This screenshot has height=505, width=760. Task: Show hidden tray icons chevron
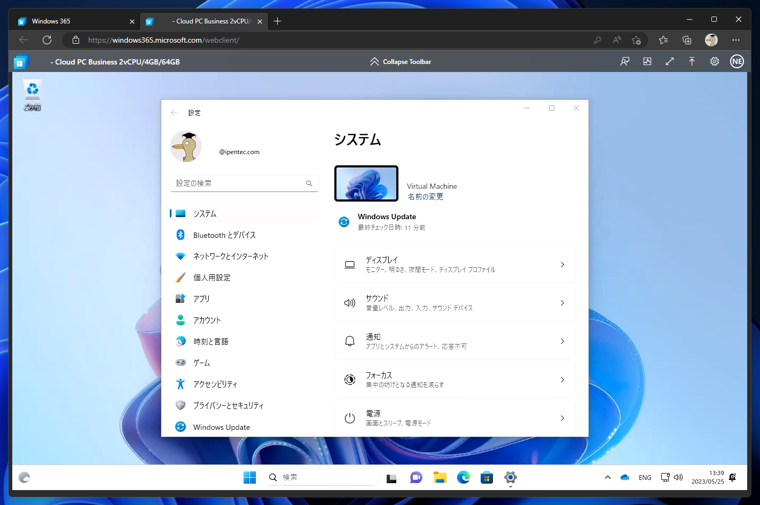(x=607, y=477)
